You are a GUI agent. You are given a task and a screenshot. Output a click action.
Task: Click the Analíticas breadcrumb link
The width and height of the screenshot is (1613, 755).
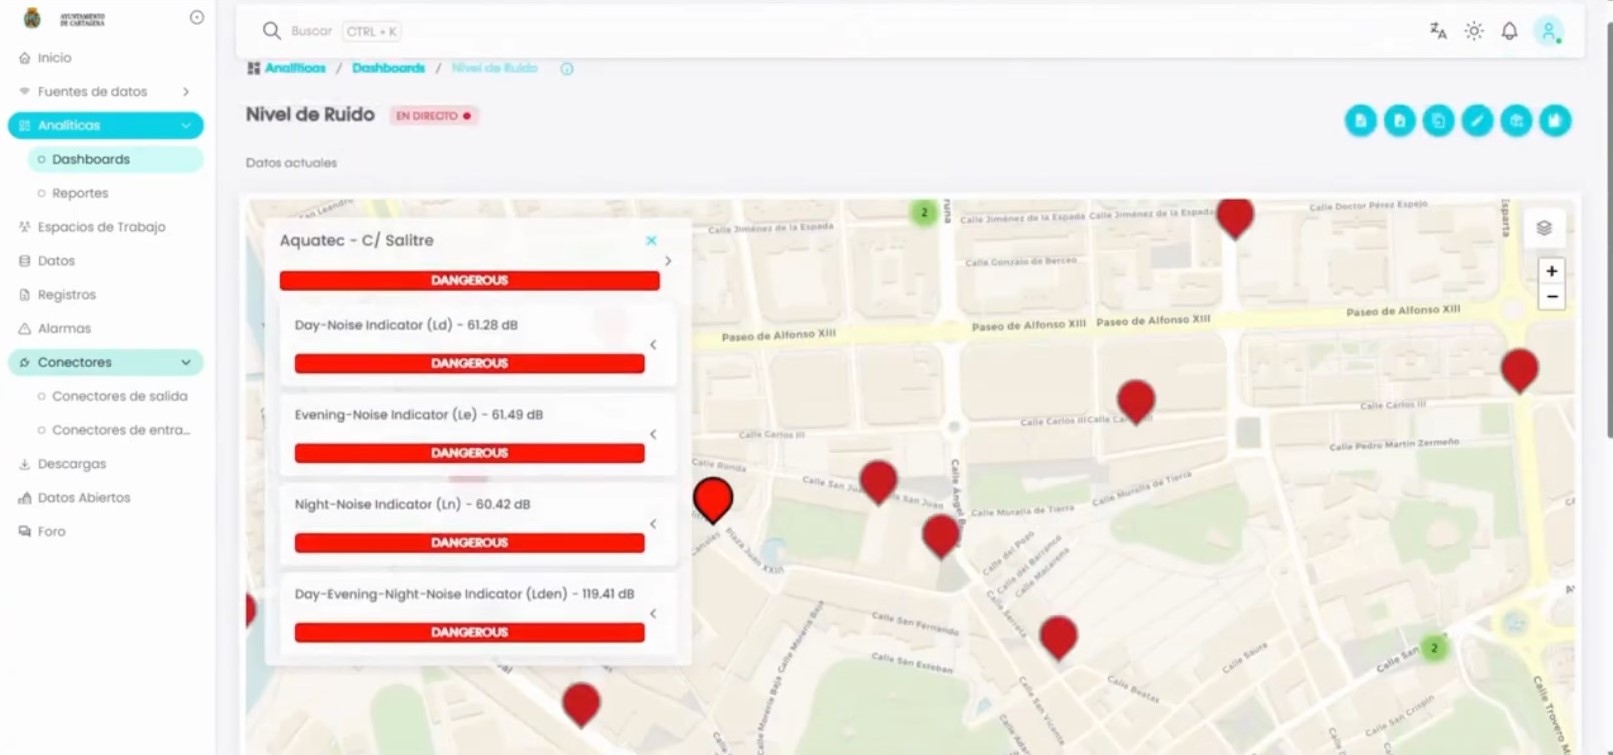pos(295,68)
